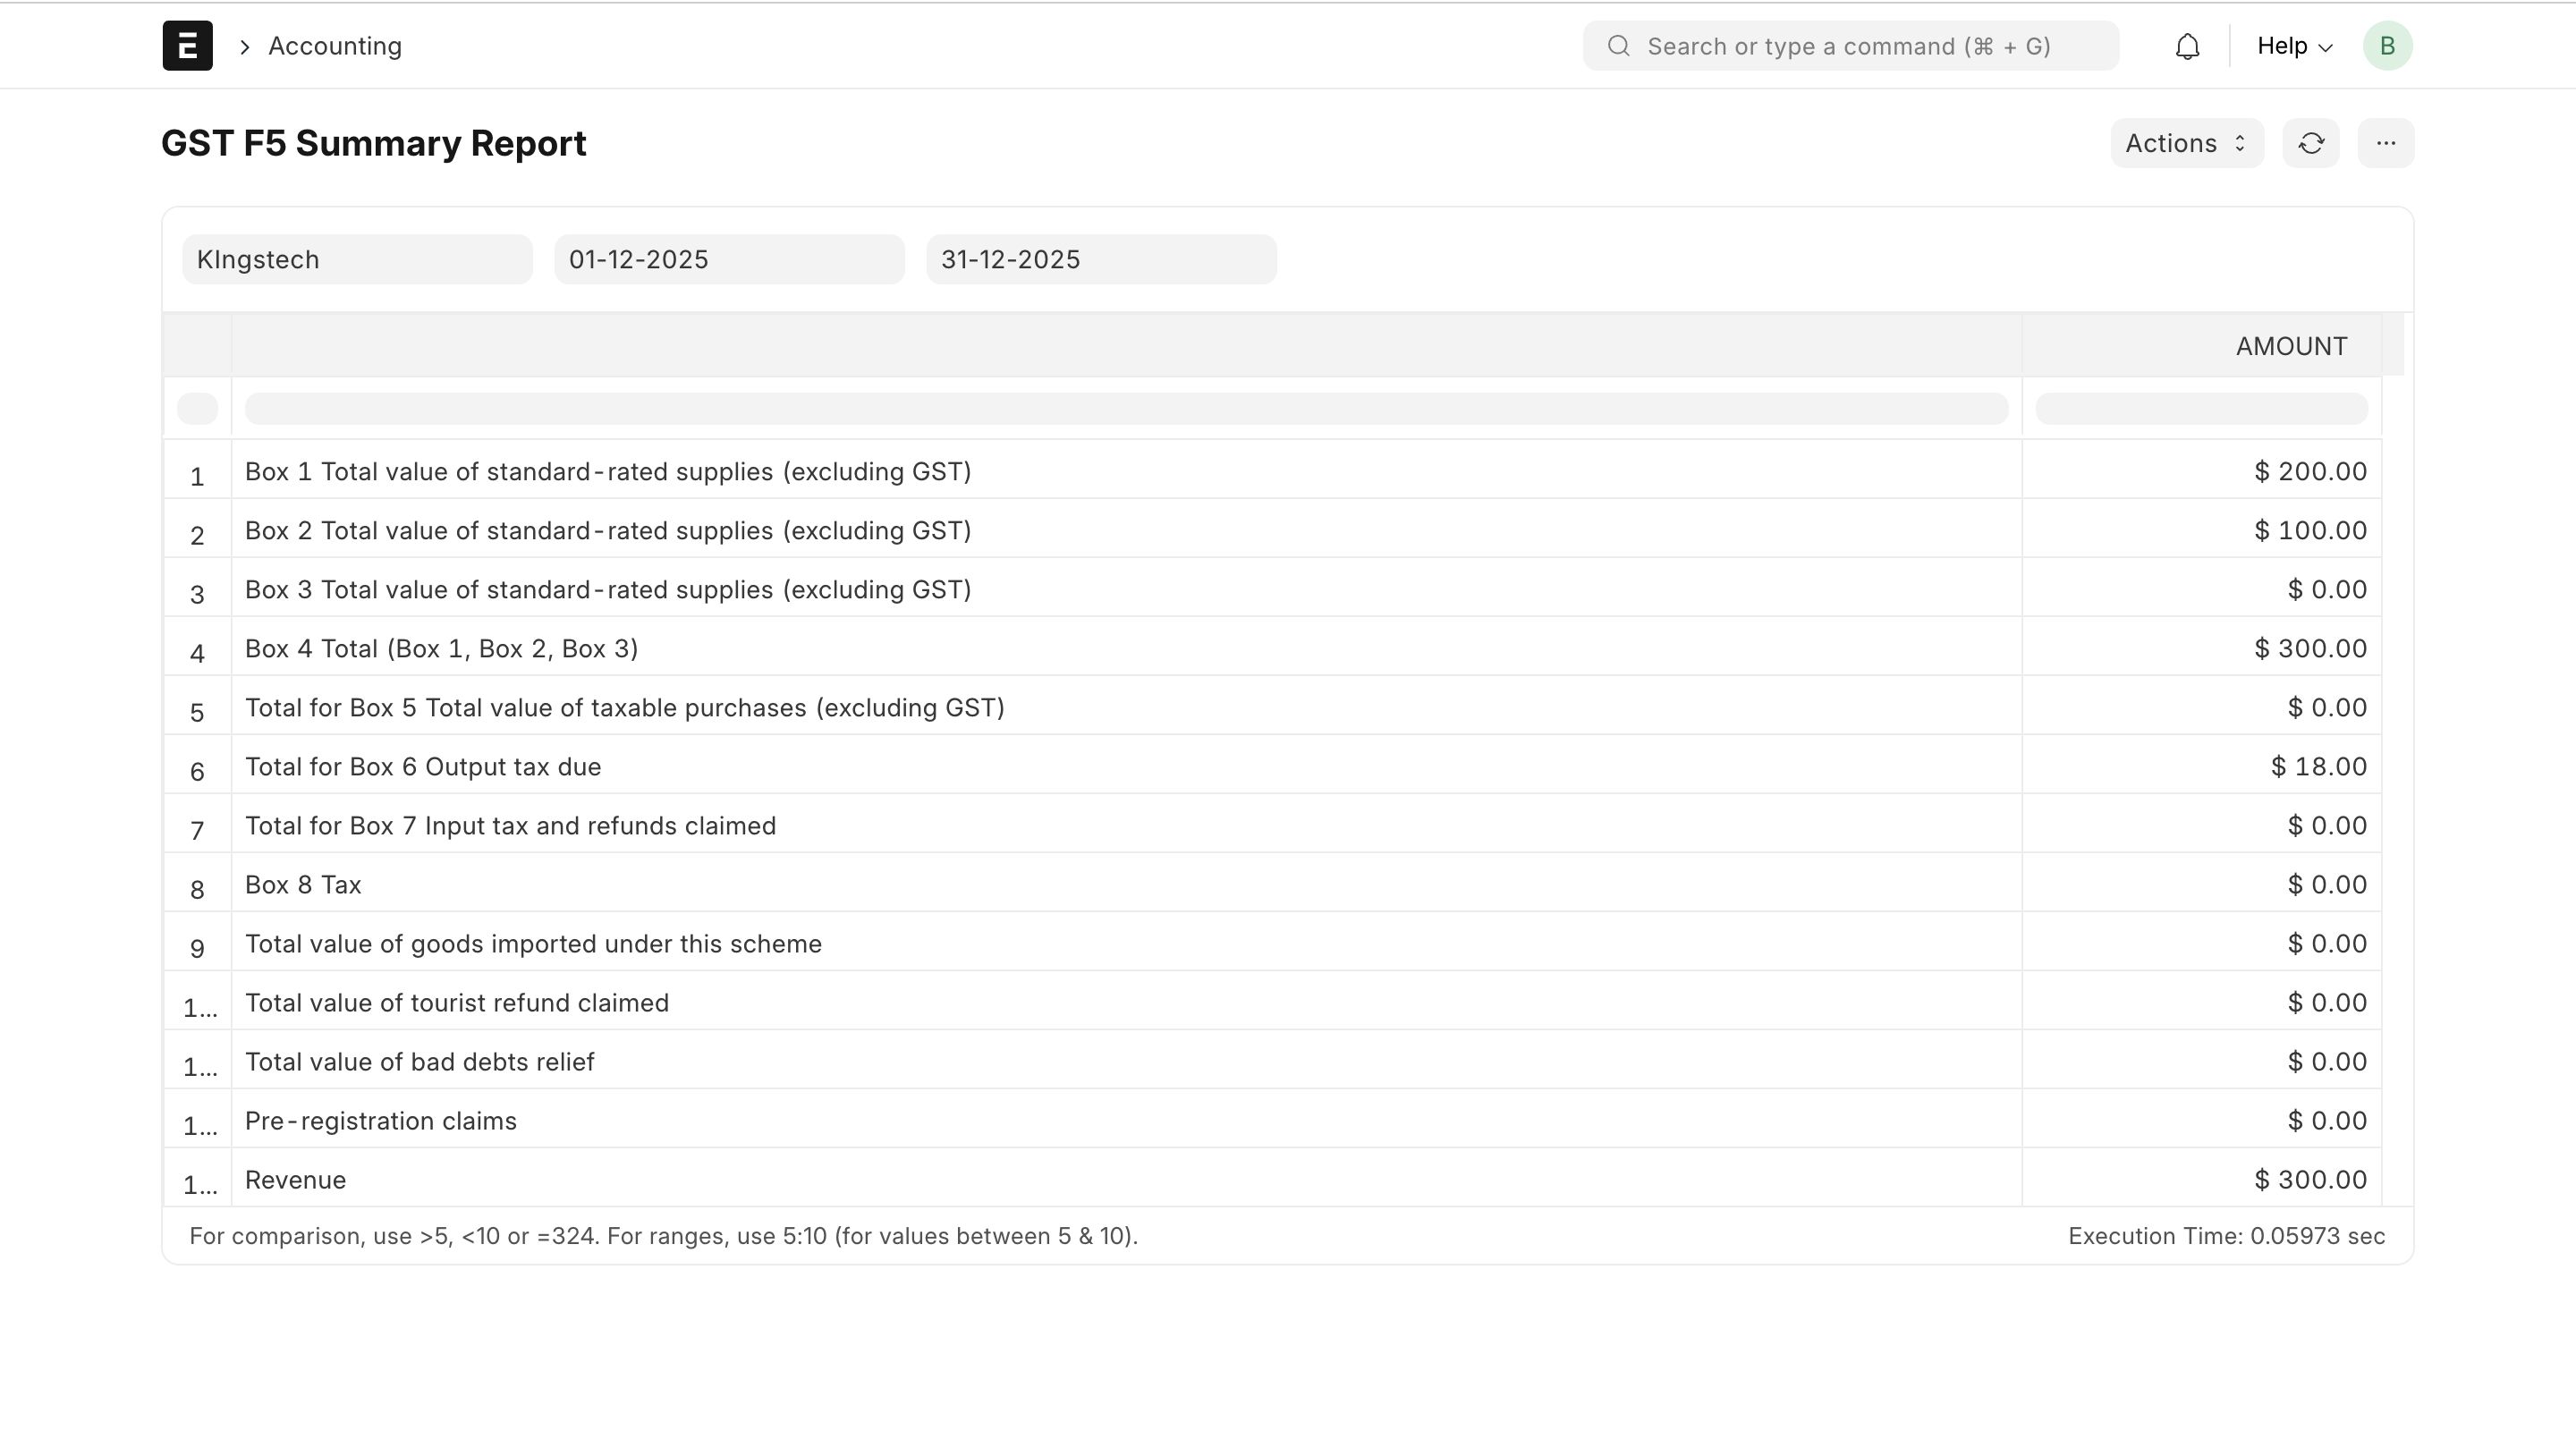Open the Kingstech company selector
The width and height of the screenshot is (2576, 1456).
(x=357, y=260)
